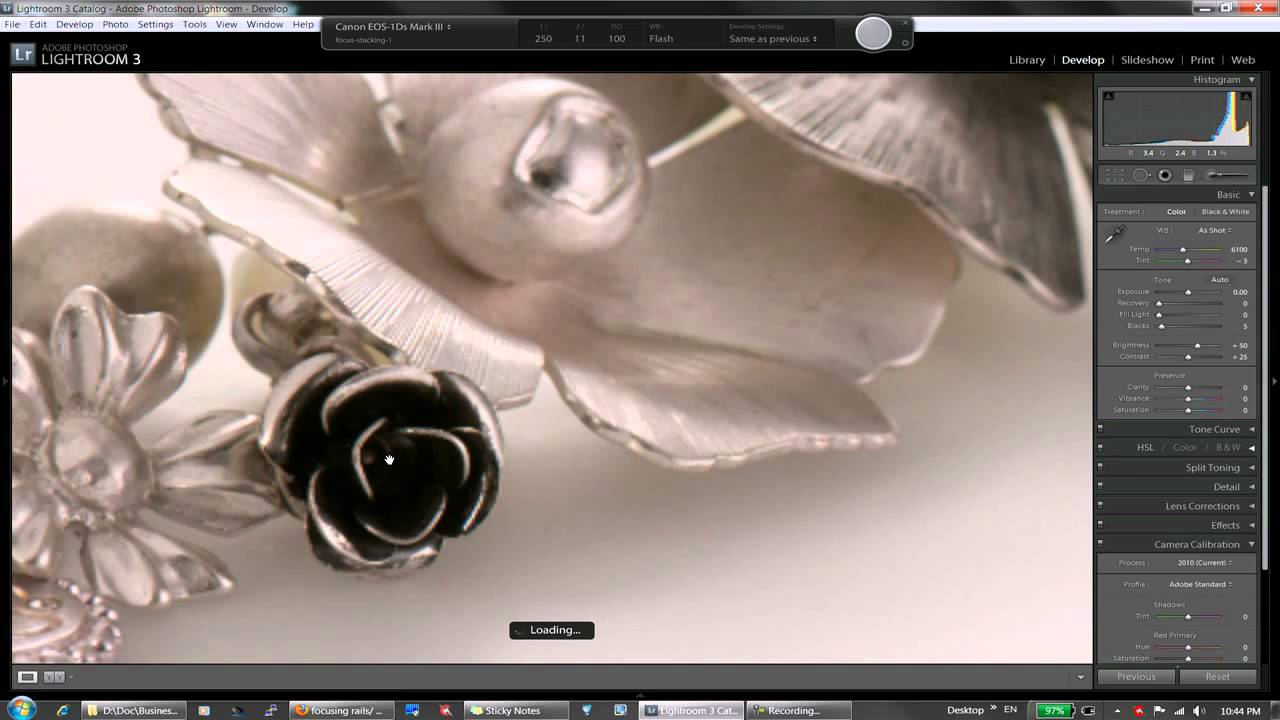Click the Temp slider handle
The image size is (1280, 720).
point(1183,249)
